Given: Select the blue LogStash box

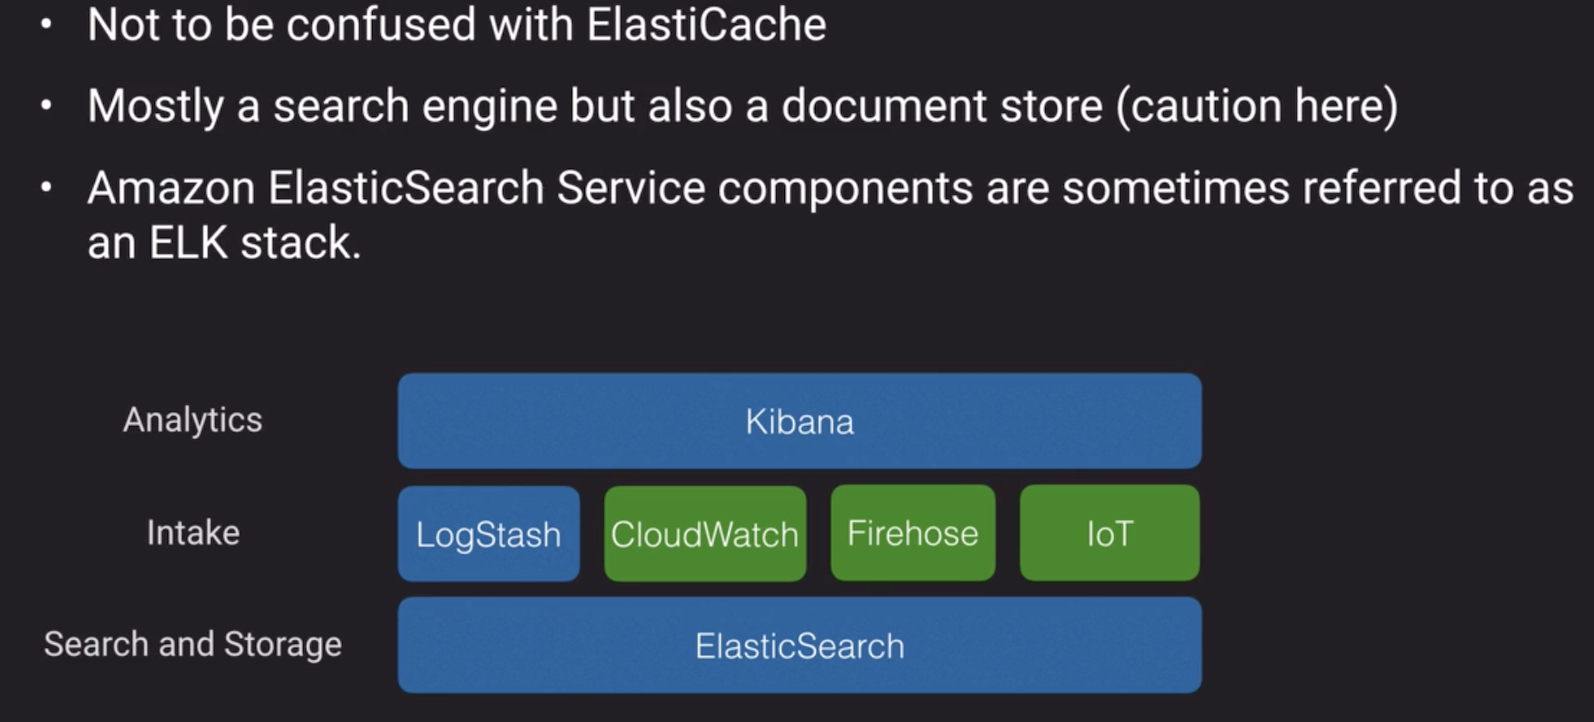Looking at the screenshot, I should tap(488, 534).
